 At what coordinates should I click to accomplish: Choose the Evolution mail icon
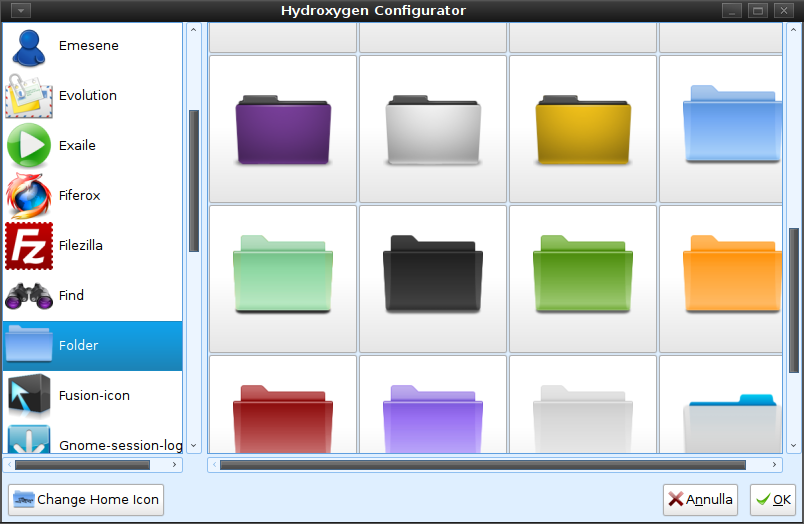[29, 96]
